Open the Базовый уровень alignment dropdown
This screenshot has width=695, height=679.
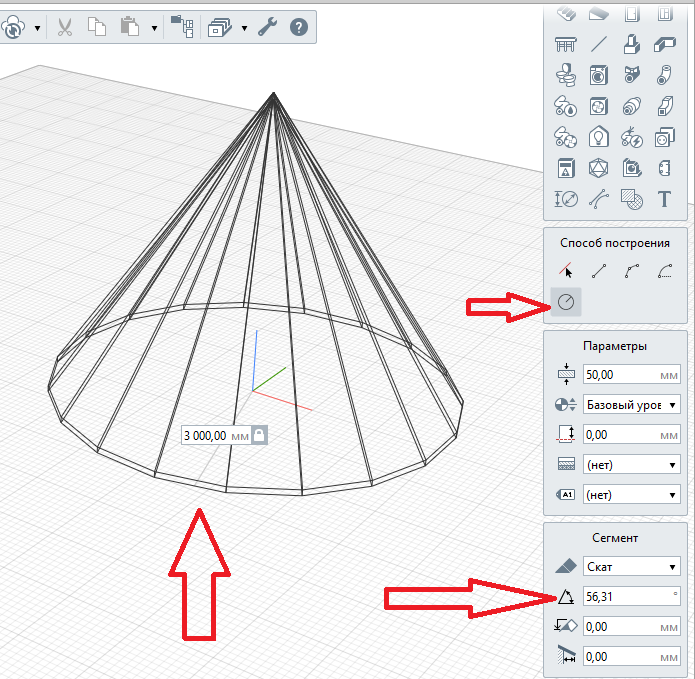632,405
